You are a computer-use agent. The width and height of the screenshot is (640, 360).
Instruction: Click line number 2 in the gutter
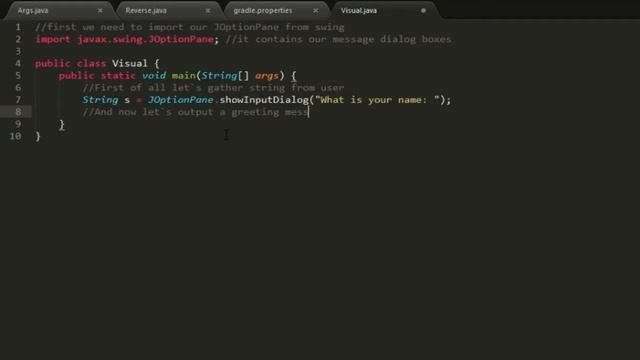click(18, 39)
